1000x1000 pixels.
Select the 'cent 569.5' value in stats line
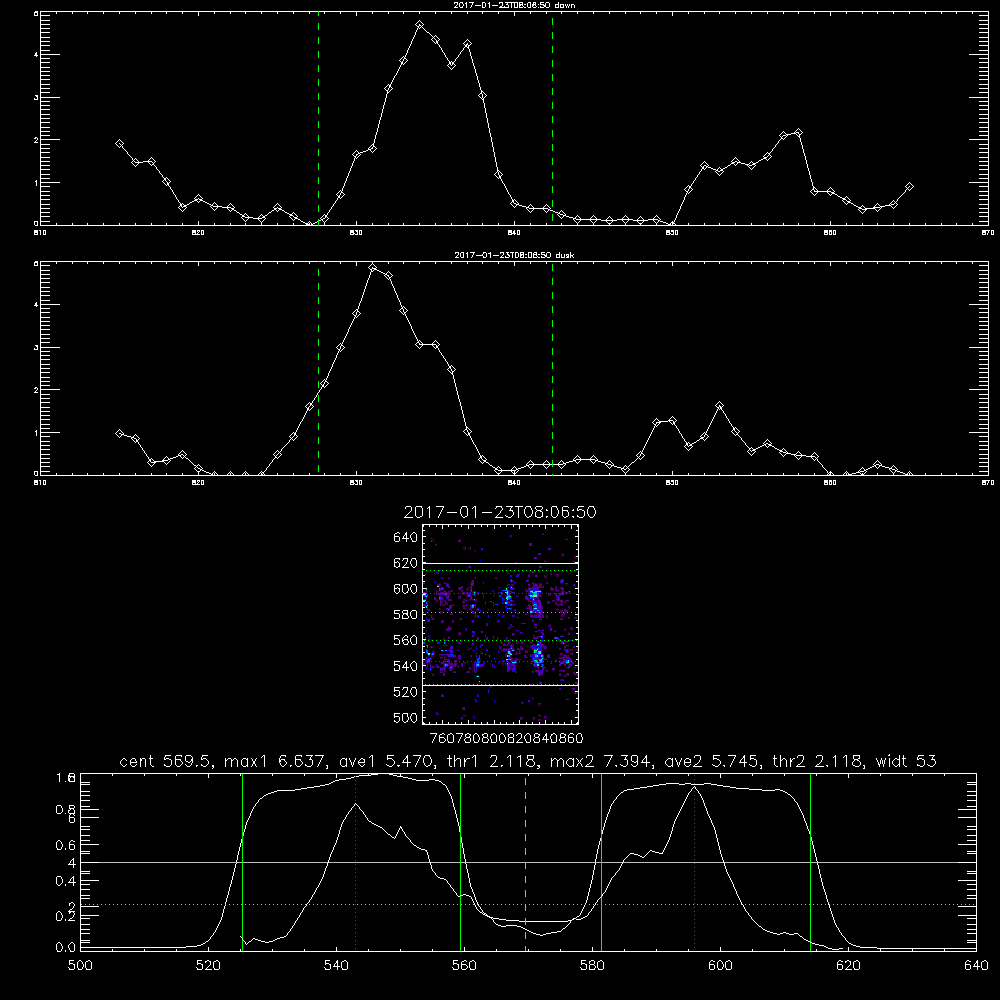coord(168,761)
